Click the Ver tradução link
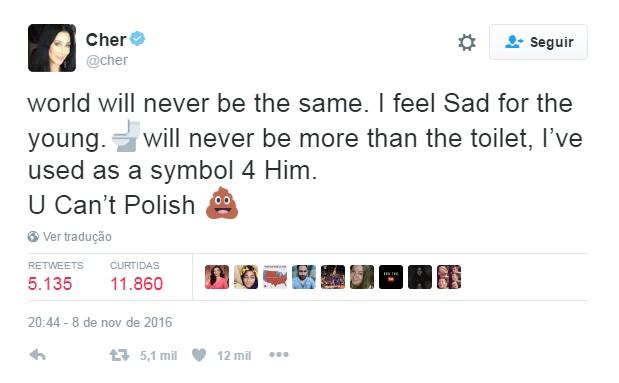The image size is (619, 383). (77, 237)
